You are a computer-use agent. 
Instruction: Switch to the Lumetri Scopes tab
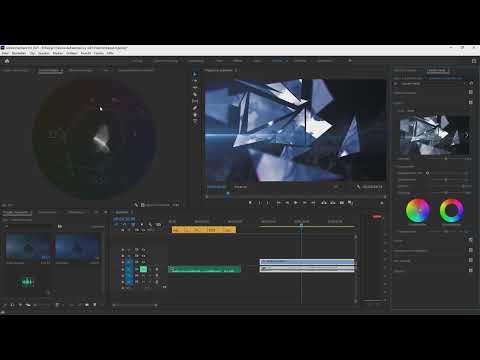click(50, 71)
